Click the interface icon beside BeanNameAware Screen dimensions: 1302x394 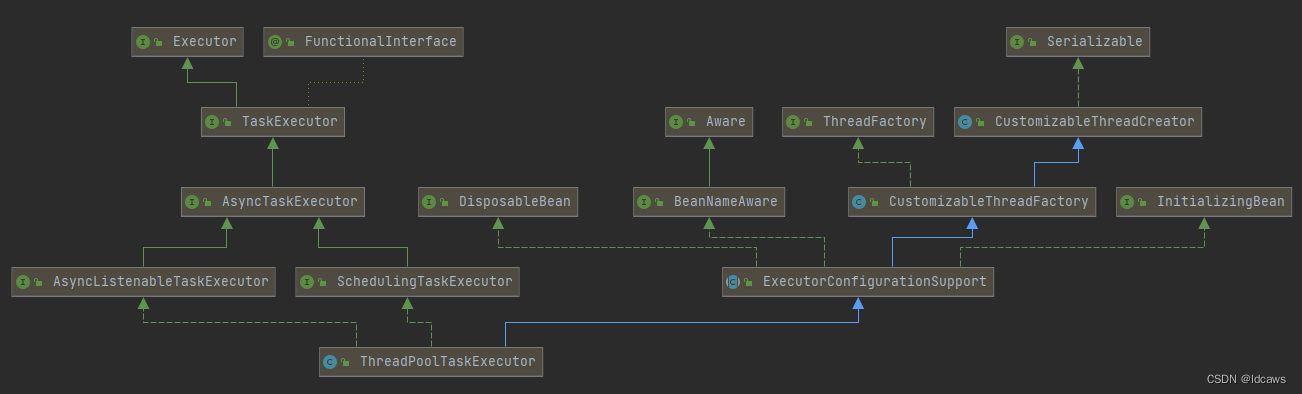coord(644,202)
